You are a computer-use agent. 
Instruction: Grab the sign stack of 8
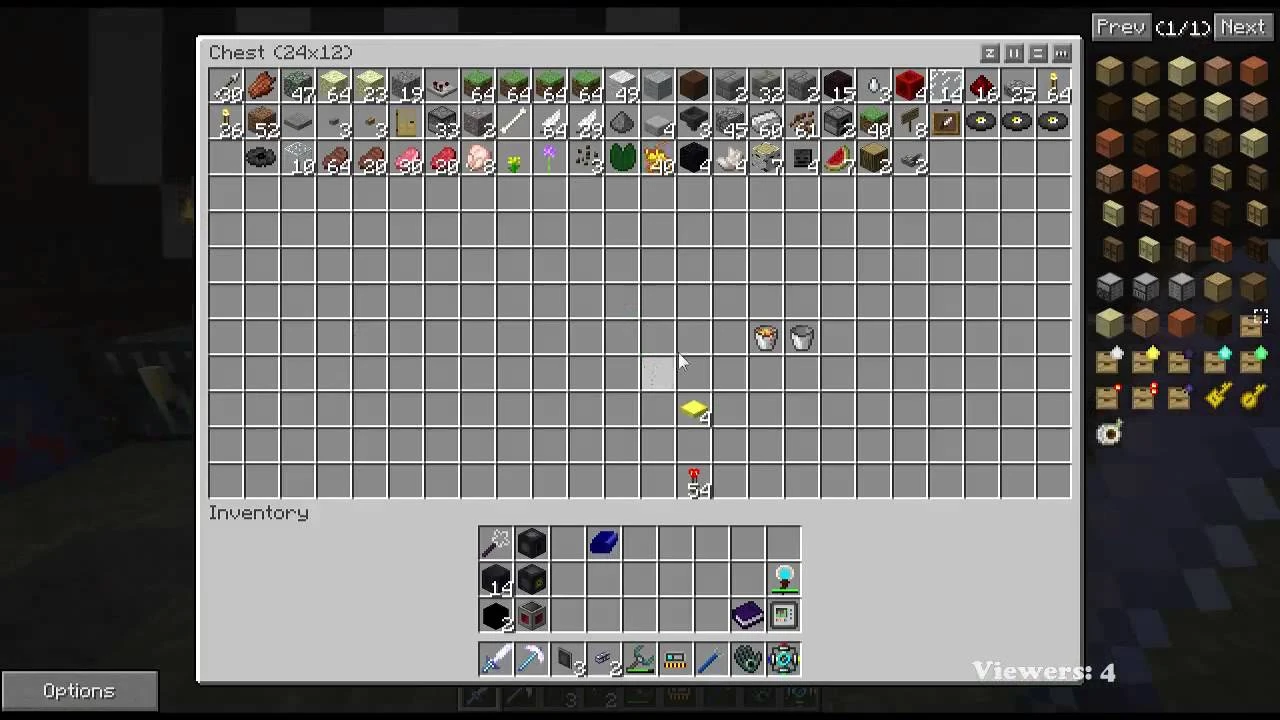[x=910, y=123]
